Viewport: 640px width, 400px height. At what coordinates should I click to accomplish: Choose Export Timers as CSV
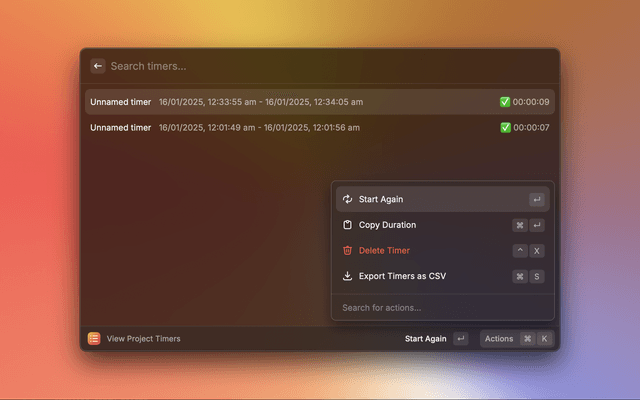[402, 276]
